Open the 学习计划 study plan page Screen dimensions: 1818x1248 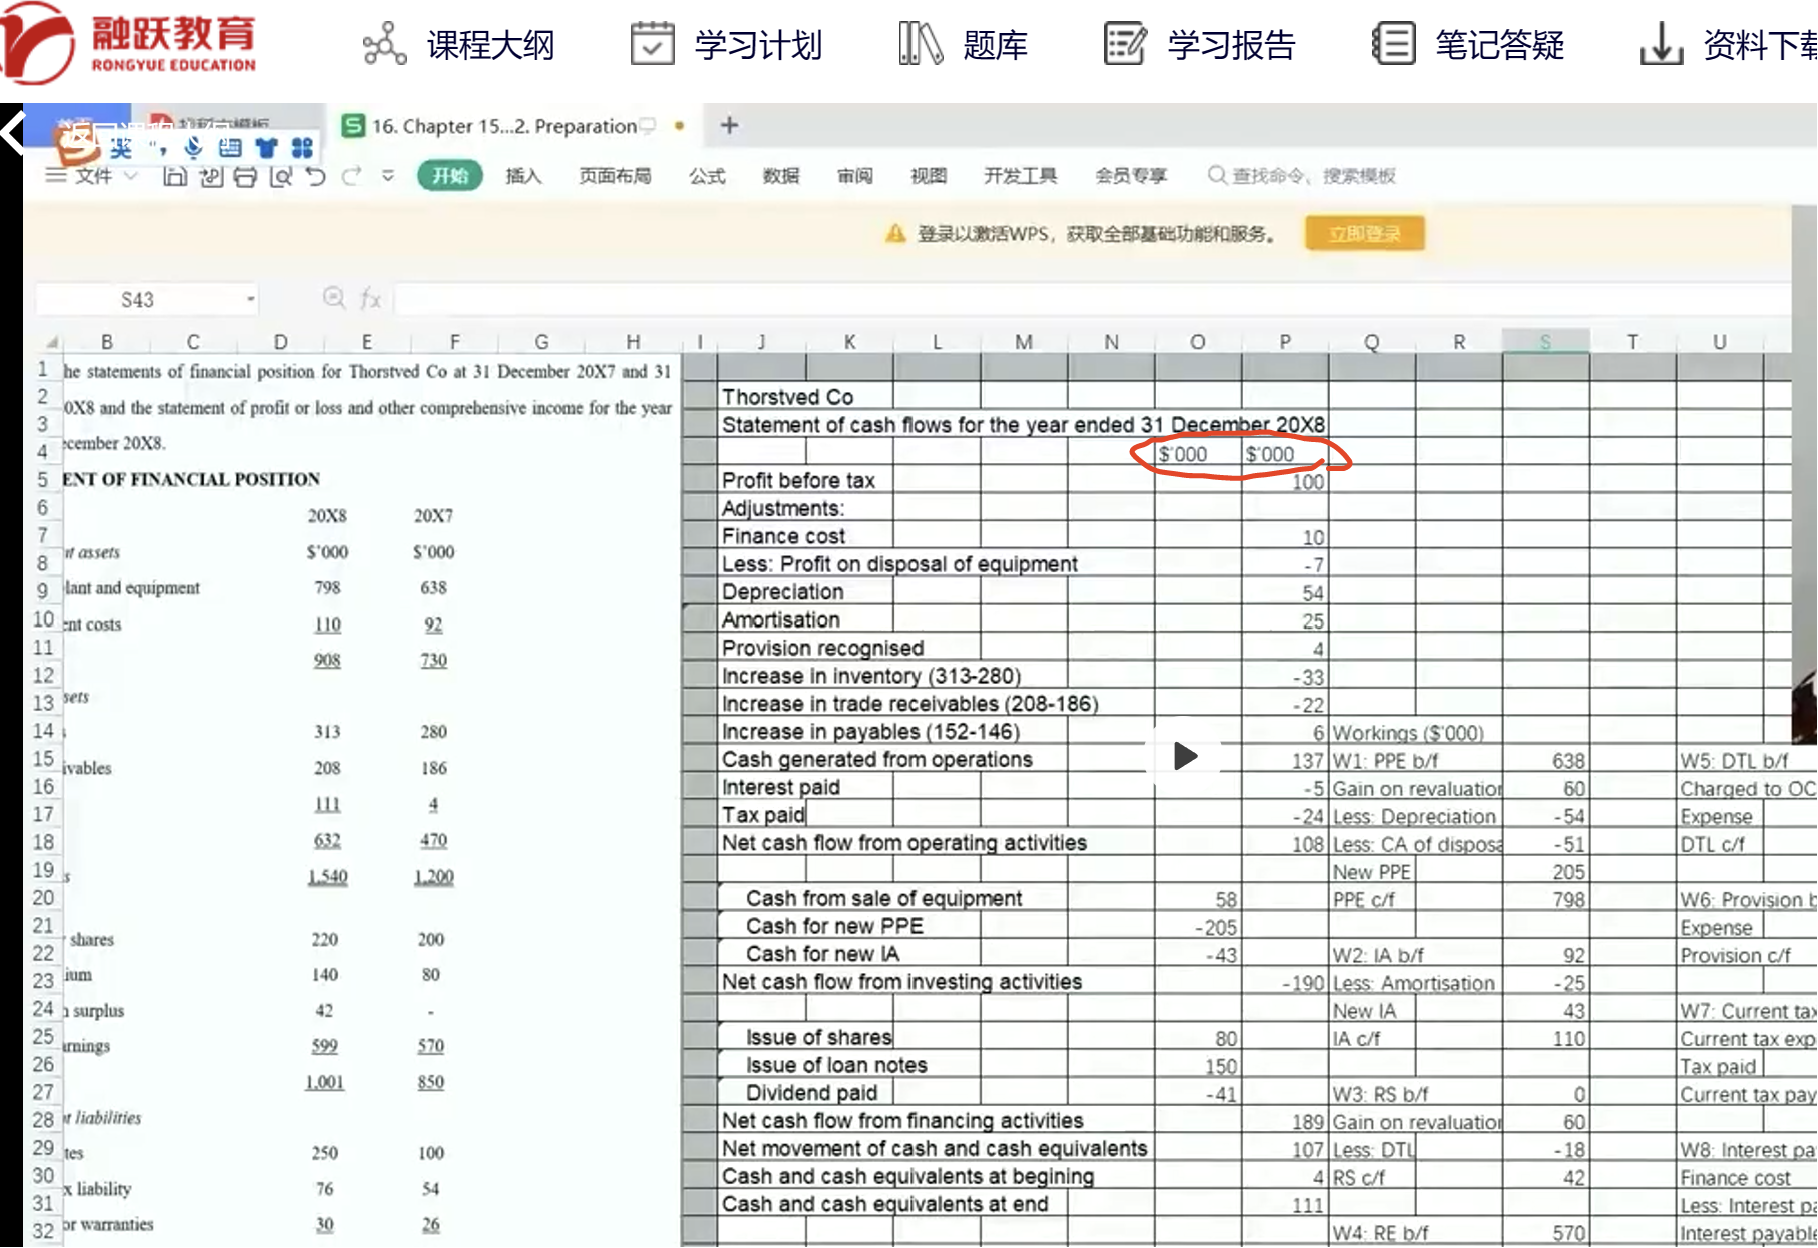coord(758,45)
